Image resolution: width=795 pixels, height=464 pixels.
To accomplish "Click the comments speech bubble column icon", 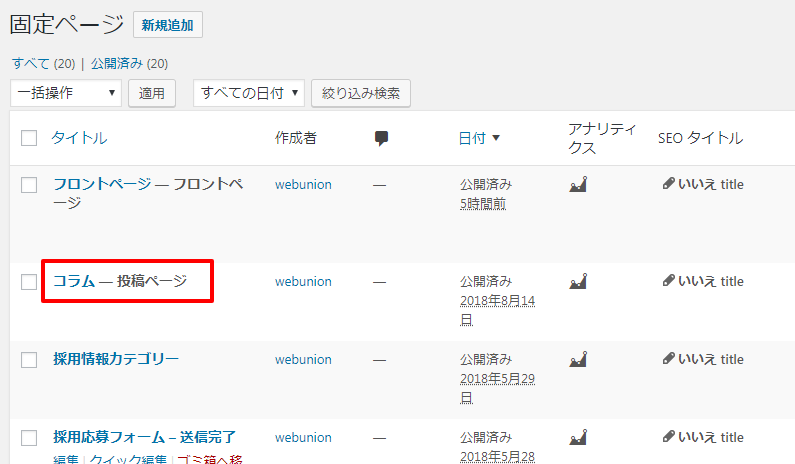I will tap(381, 138).
